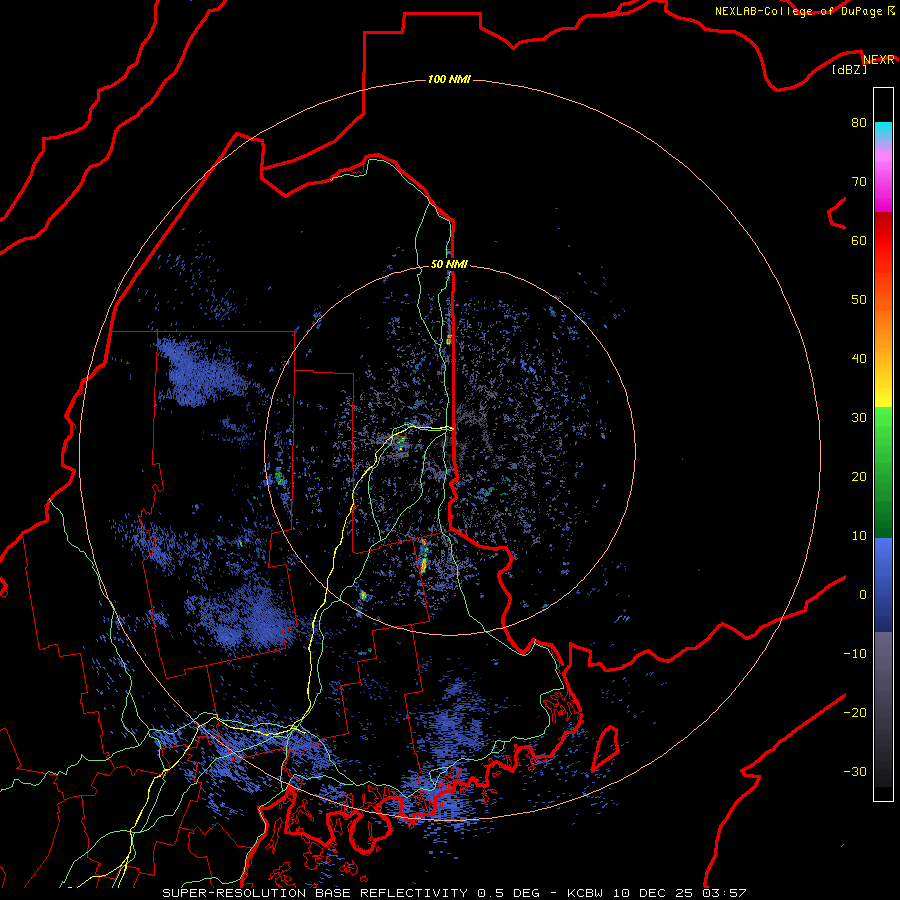Select the 0 value on dBZ scale
The image size is (900, 900).
tap(863, 595)
